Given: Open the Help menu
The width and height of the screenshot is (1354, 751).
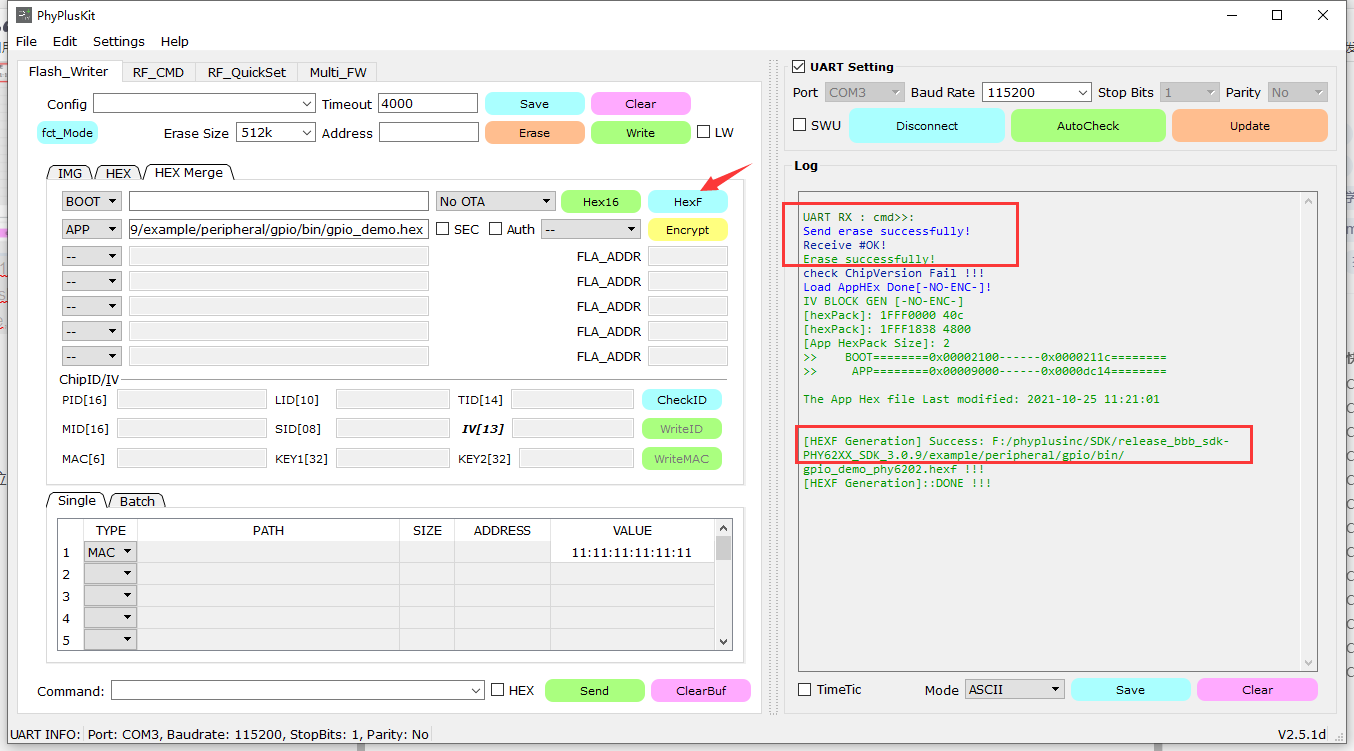Looking at the screenshot, I should tap(175, 41).
